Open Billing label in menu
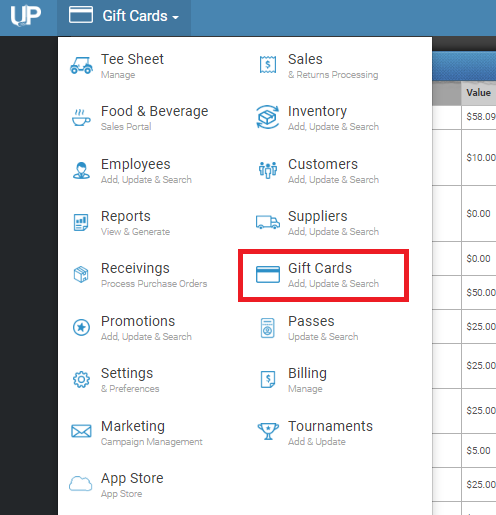 click(x=307, y=373)
